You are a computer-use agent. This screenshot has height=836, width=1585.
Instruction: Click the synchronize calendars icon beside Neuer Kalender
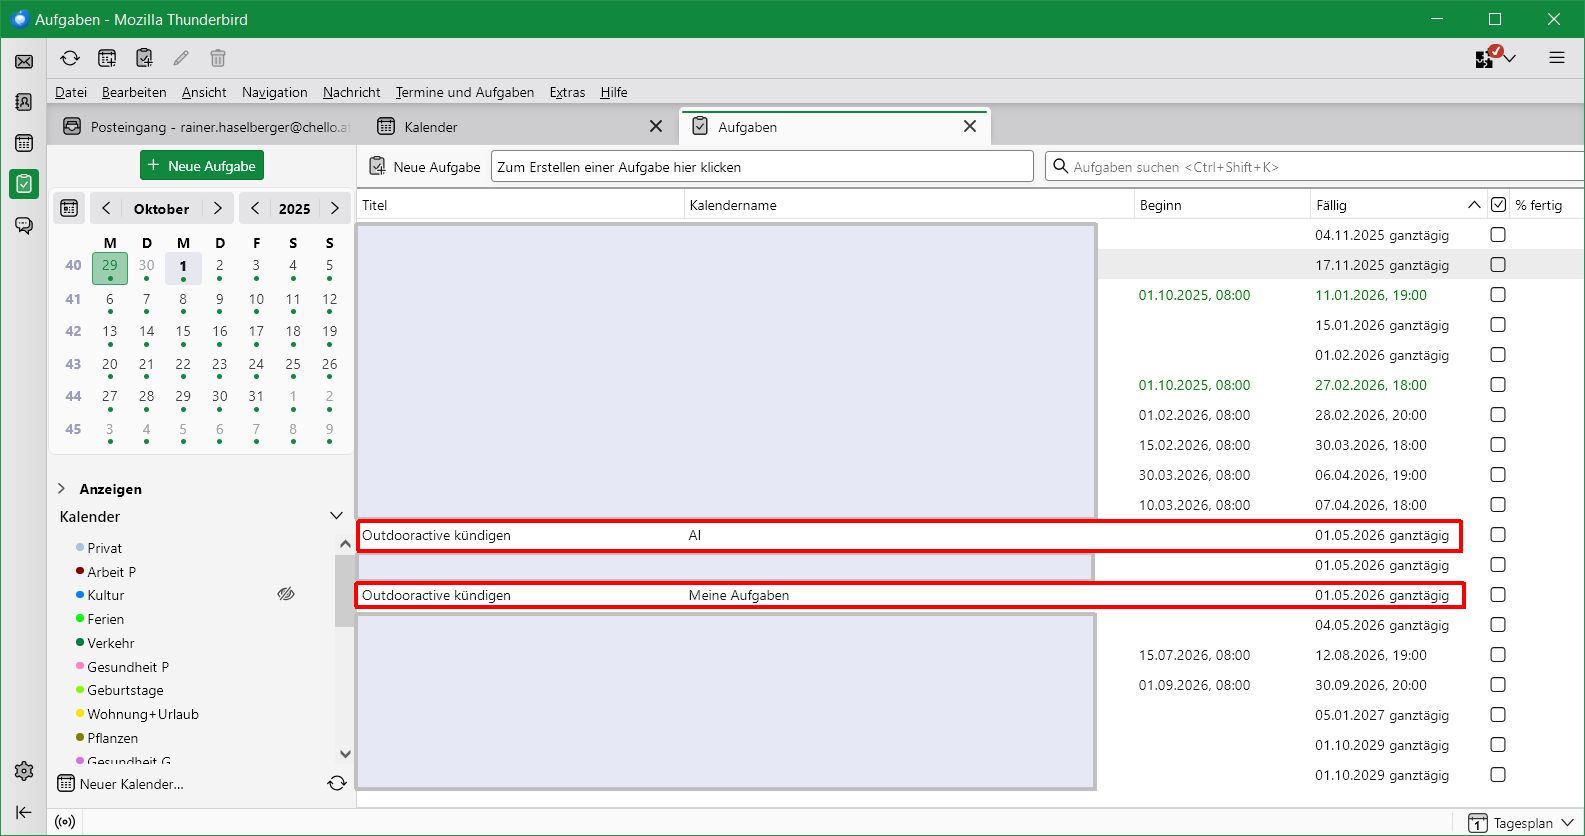coord(337,784)
